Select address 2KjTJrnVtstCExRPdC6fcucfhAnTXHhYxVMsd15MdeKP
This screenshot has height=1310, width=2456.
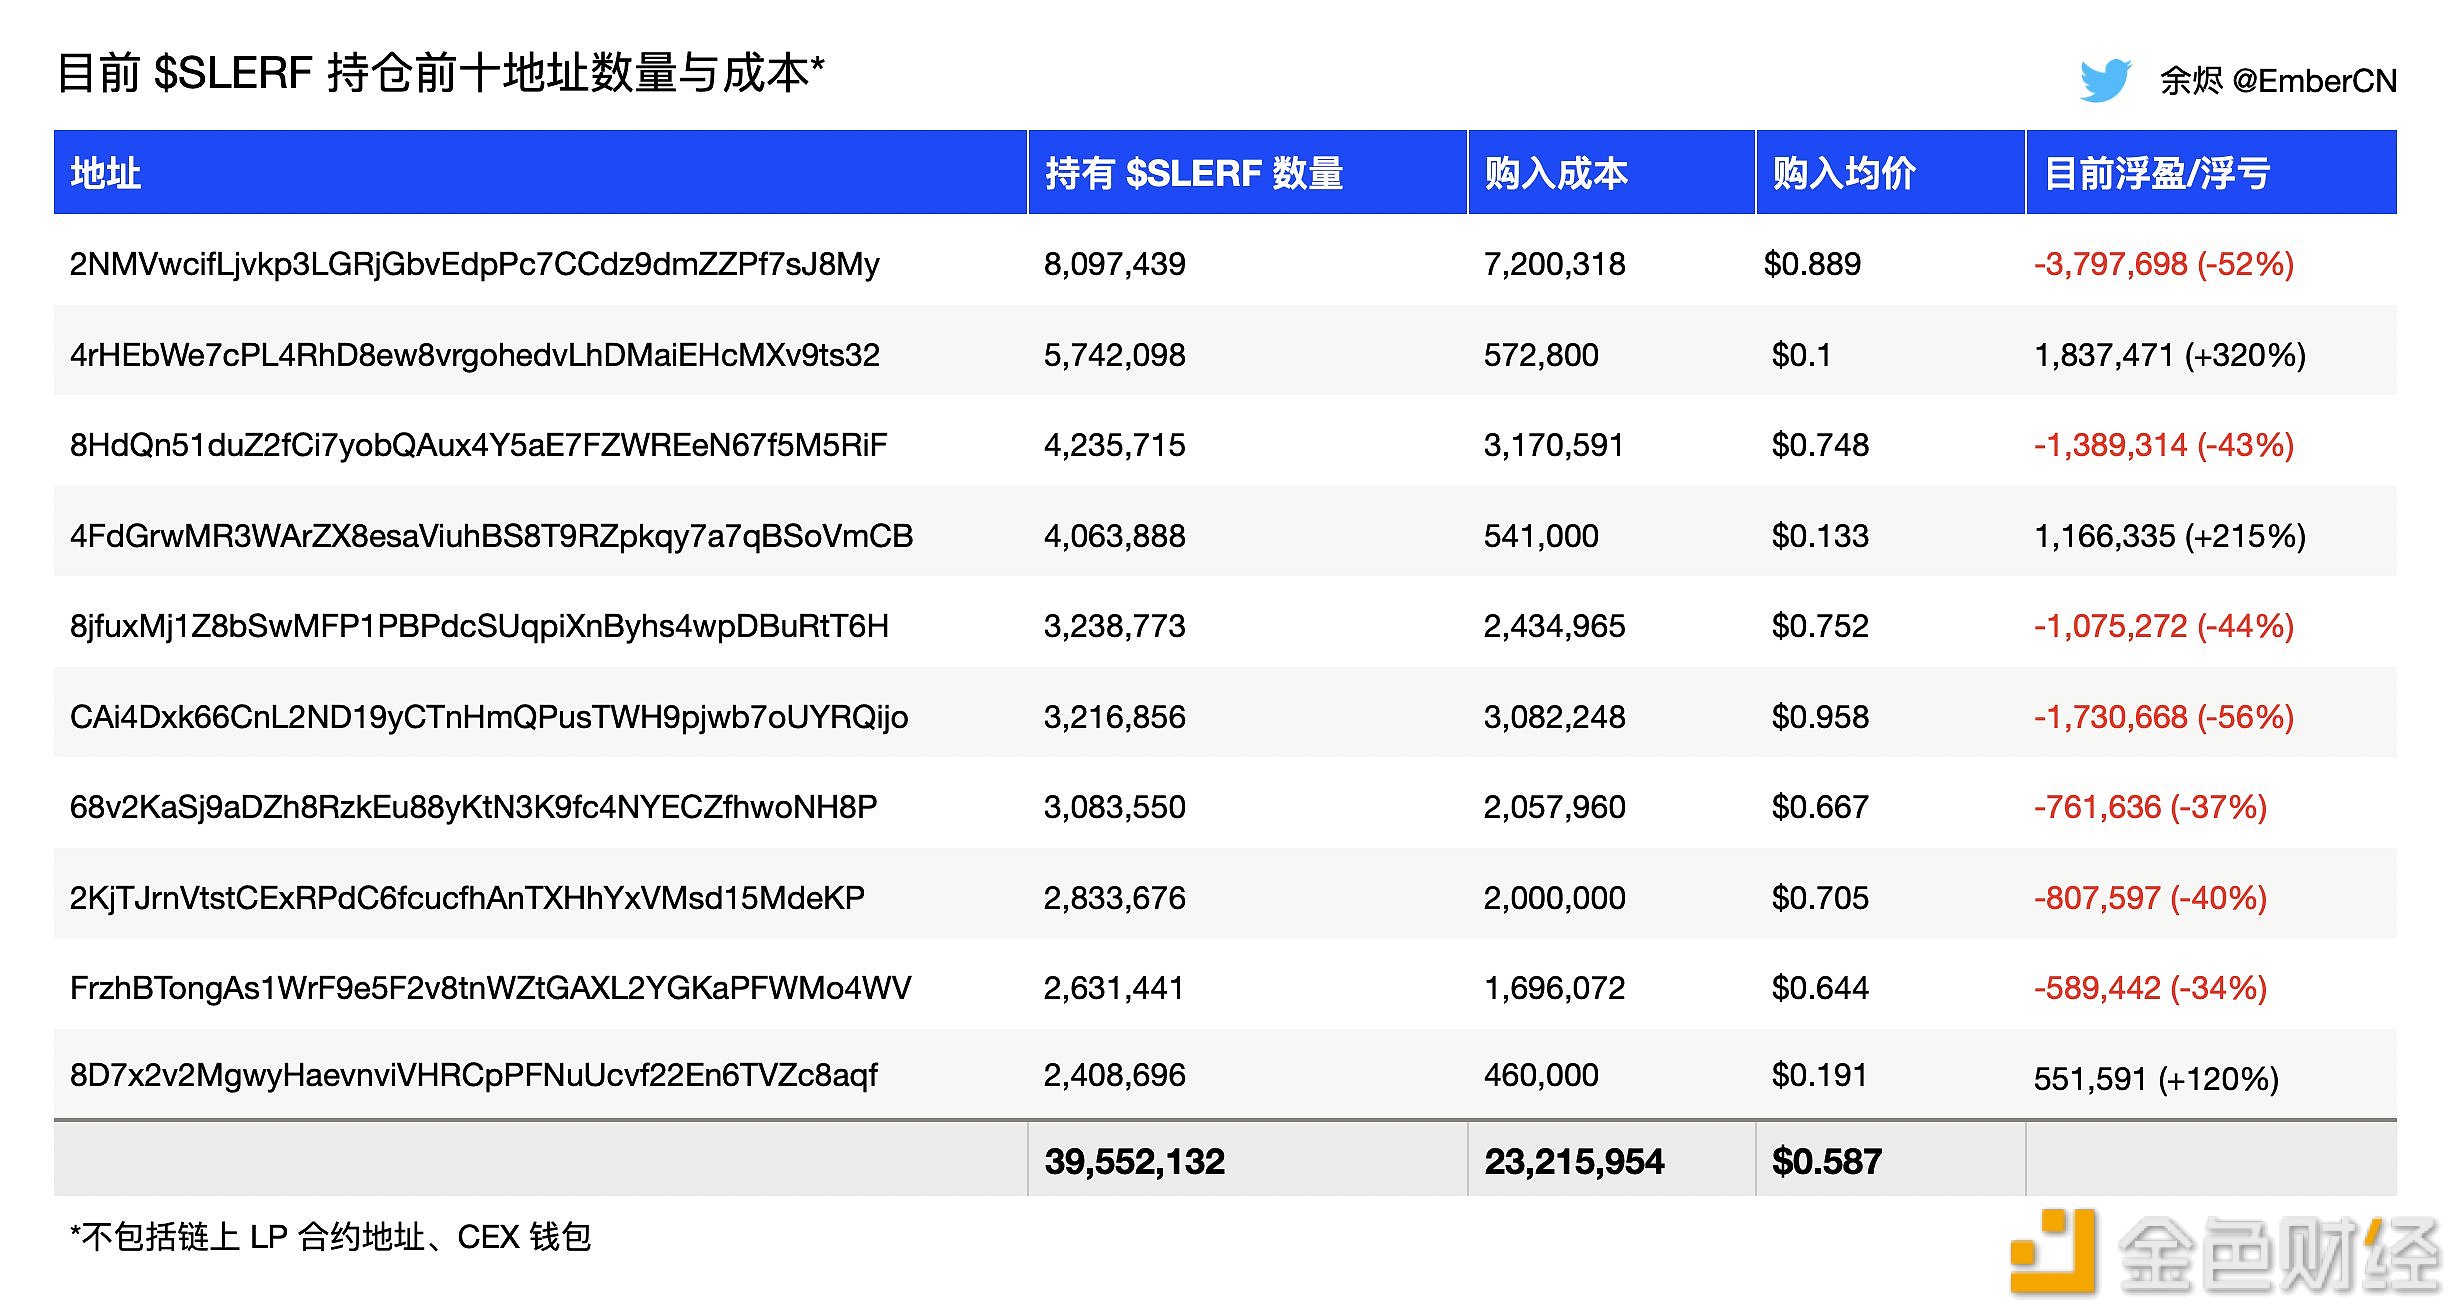(467, 898)
